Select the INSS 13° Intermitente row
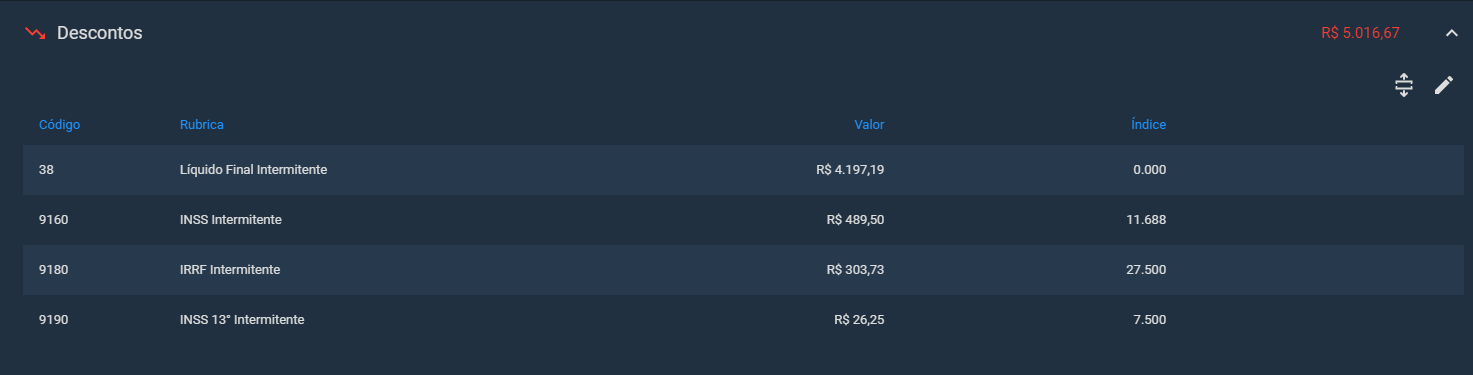This screenshot has height=375, width=1473. click(743, 320)
